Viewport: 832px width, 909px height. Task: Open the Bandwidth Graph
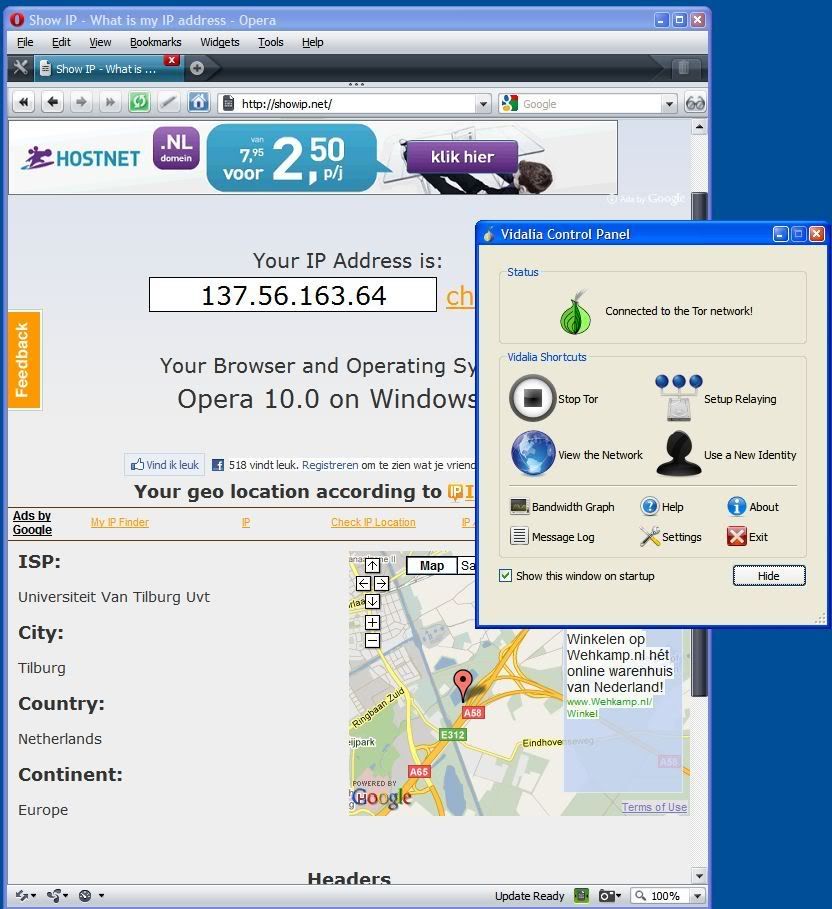[x=562, y=507]
